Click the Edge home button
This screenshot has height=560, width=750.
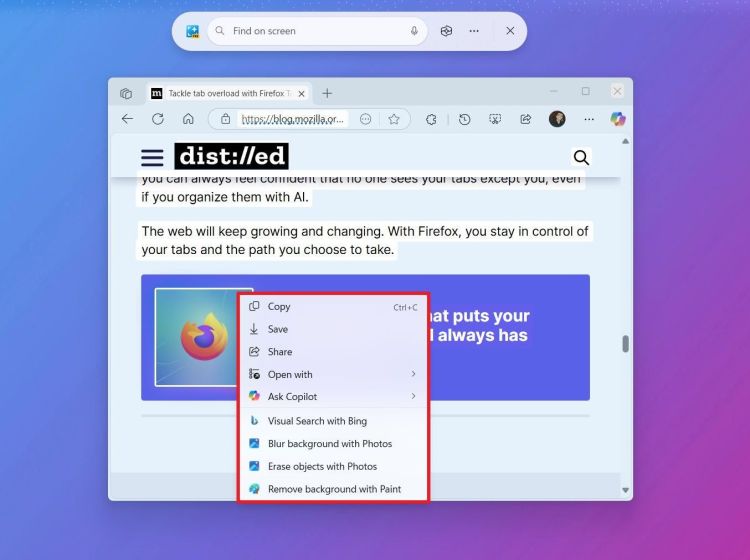[x=188, y=119]
